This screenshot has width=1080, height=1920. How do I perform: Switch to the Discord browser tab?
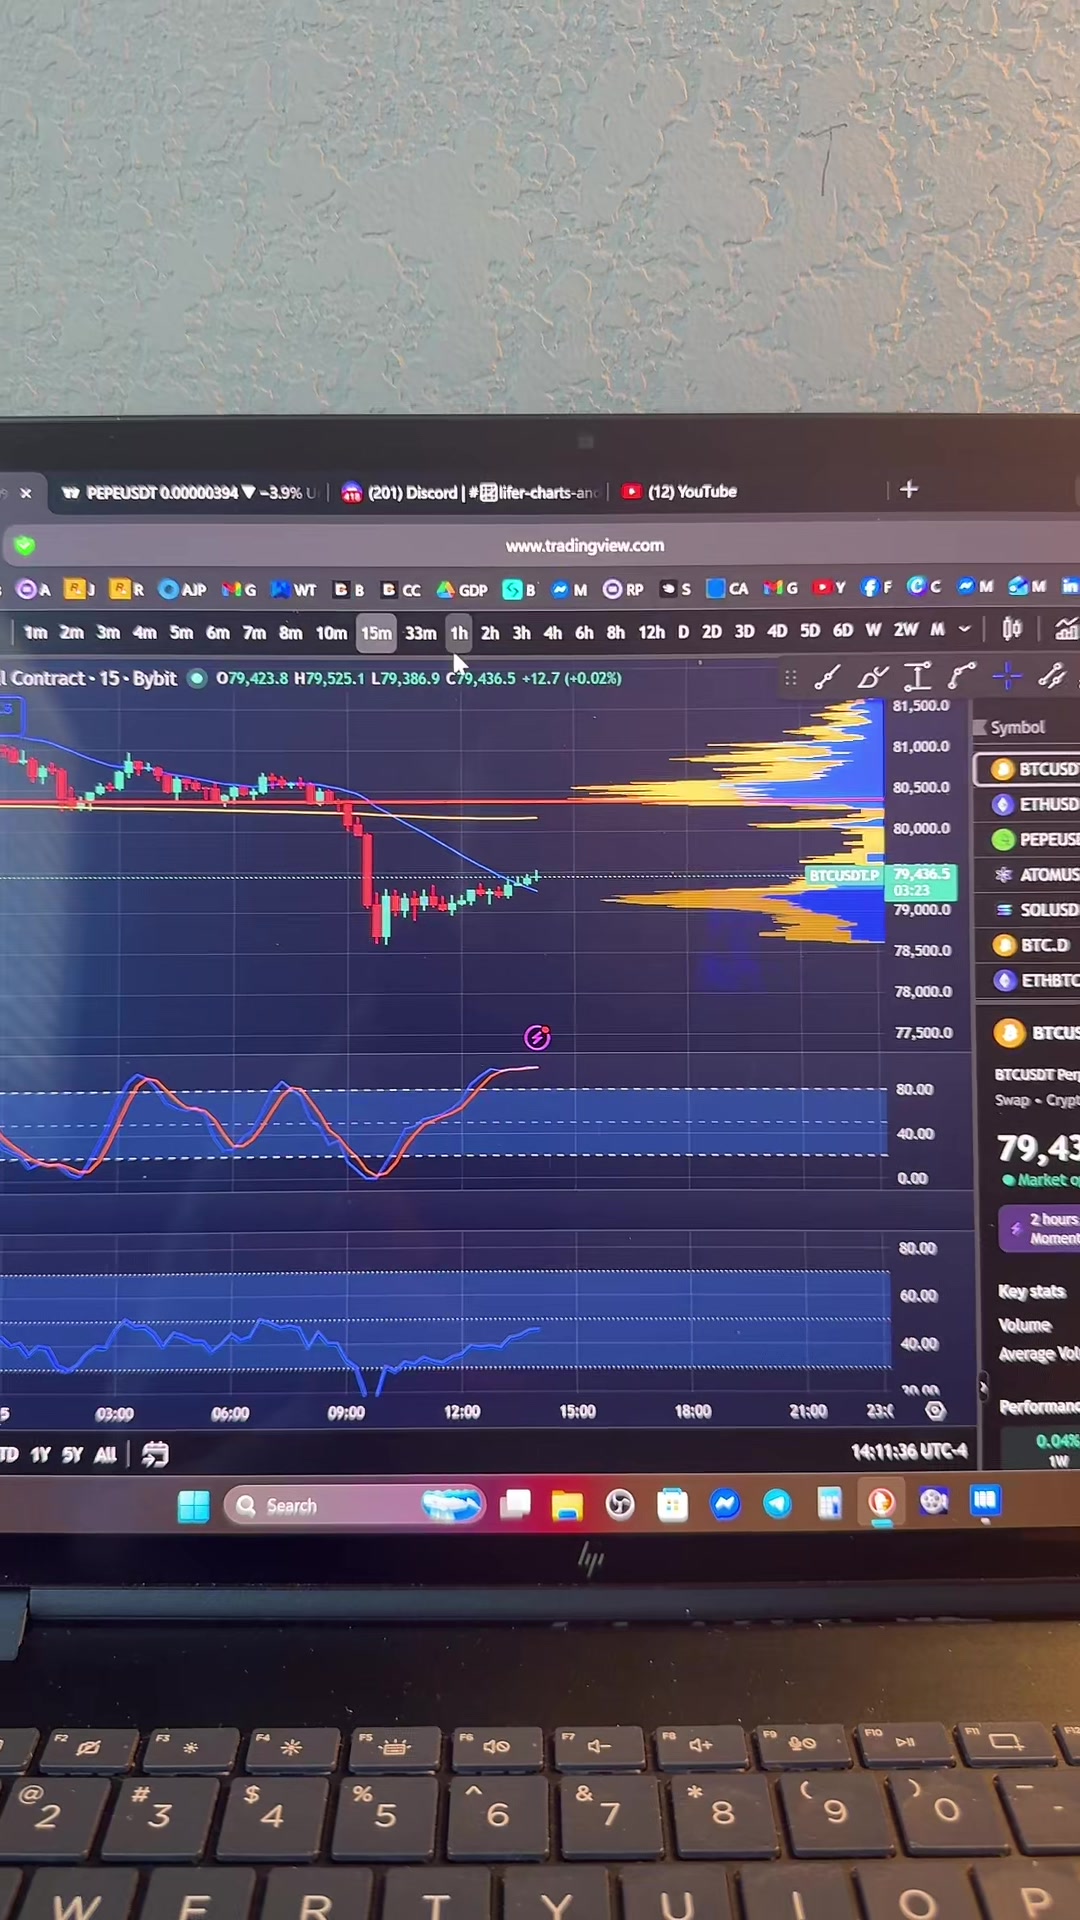[472, 492]
